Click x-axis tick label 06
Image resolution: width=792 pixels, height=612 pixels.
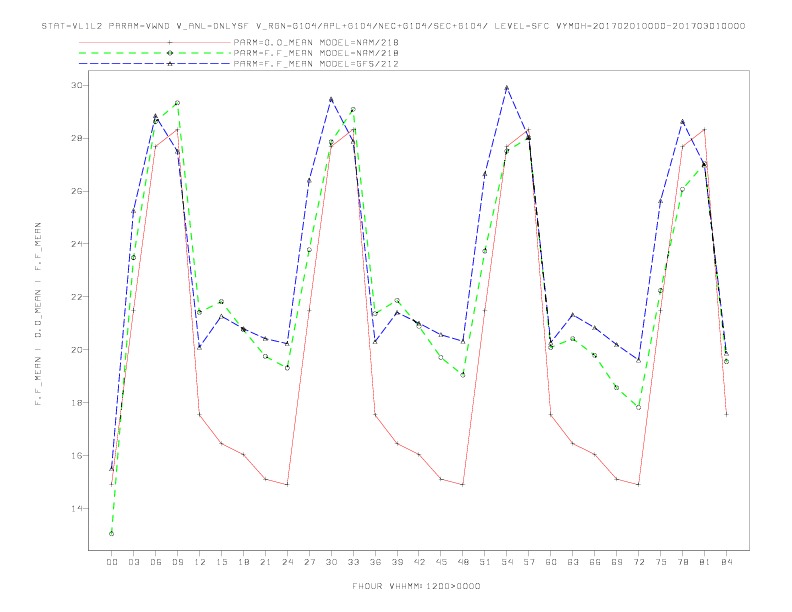156,562
